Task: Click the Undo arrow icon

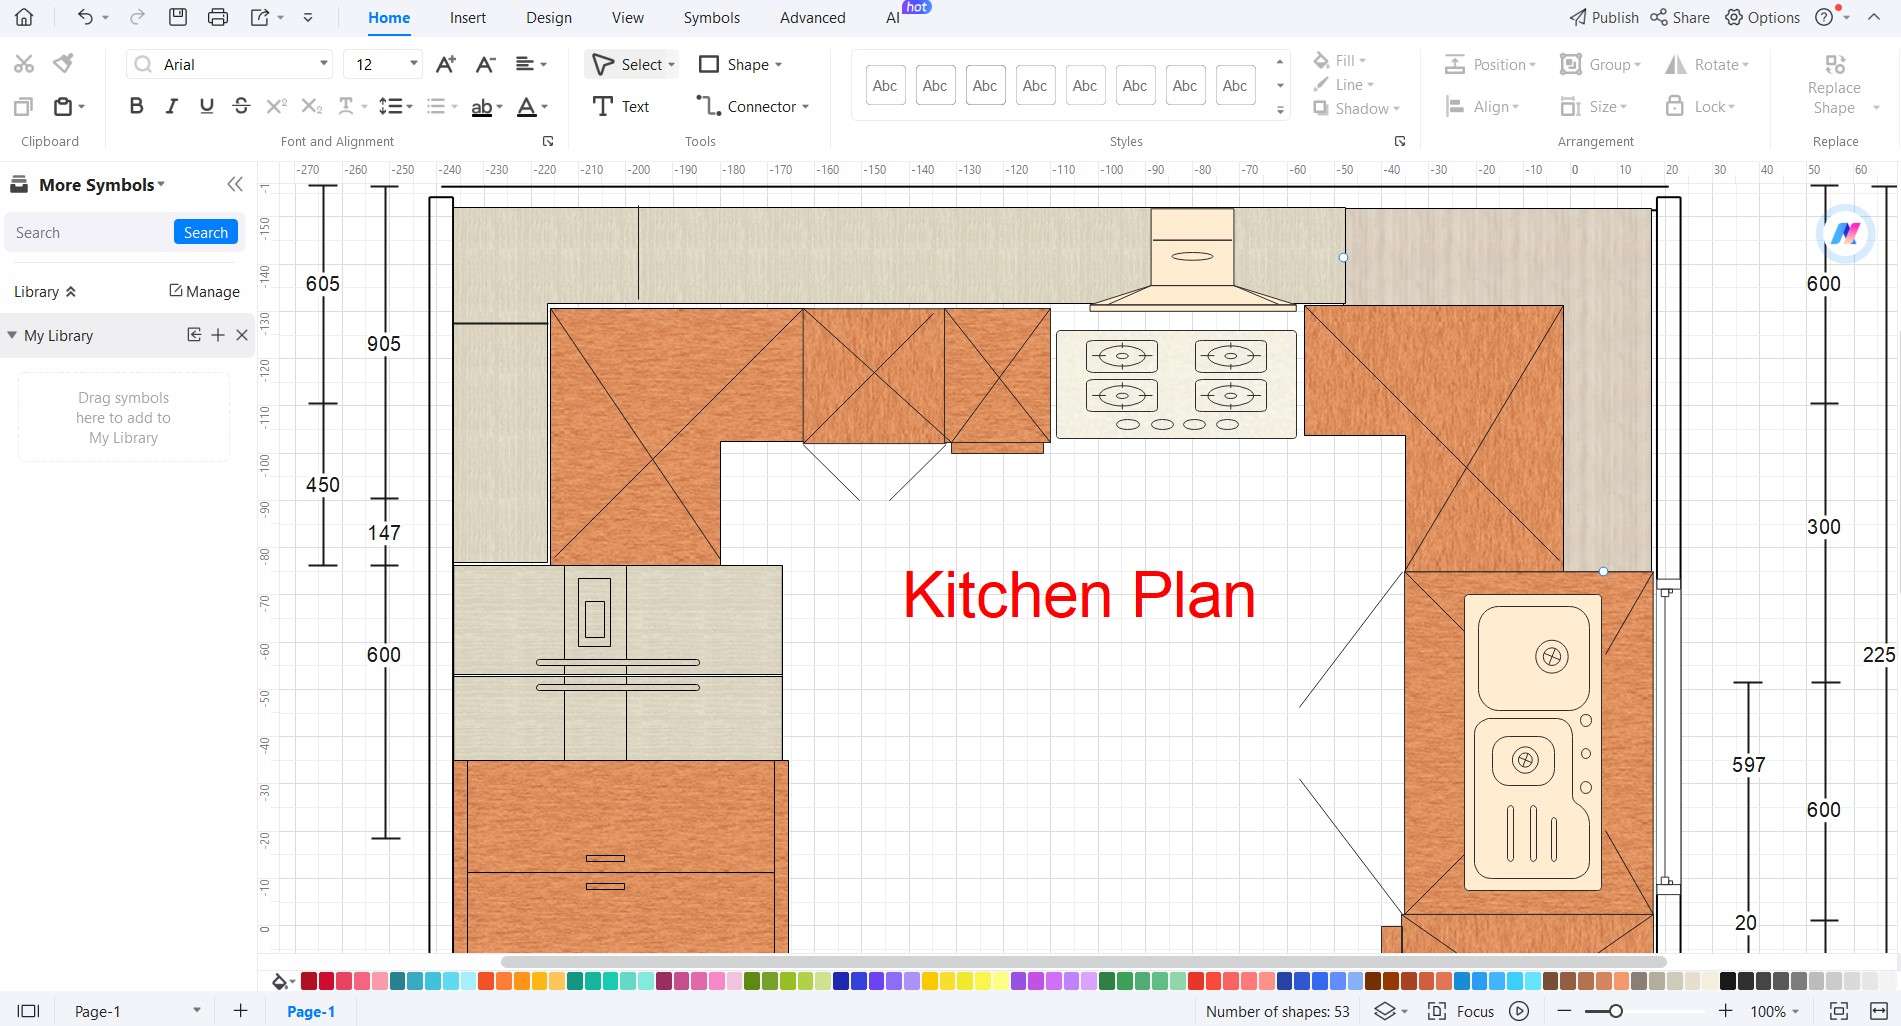Action: click(x=85, y=17)
